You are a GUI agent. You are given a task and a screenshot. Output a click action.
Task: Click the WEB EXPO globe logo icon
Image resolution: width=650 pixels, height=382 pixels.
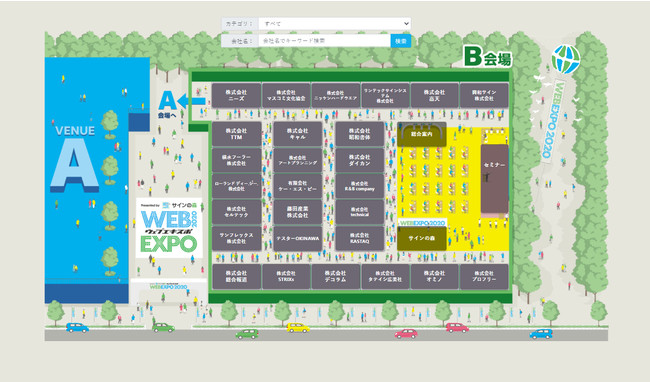click(566, 59)
